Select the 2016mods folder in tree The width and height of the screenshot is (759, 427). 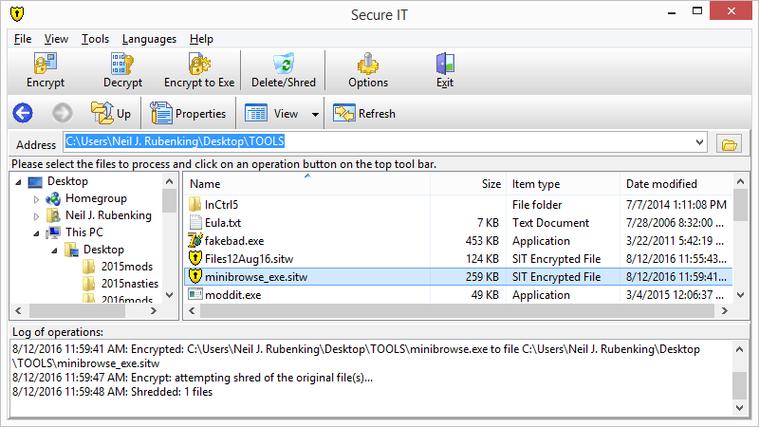click(127, 300)
